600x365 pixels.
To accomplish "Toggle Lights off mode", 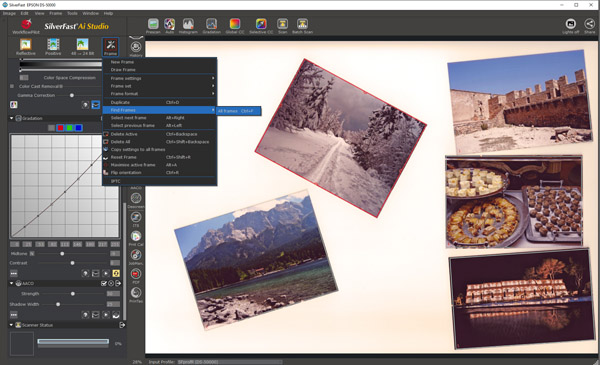I will click(x=571, y=26).
